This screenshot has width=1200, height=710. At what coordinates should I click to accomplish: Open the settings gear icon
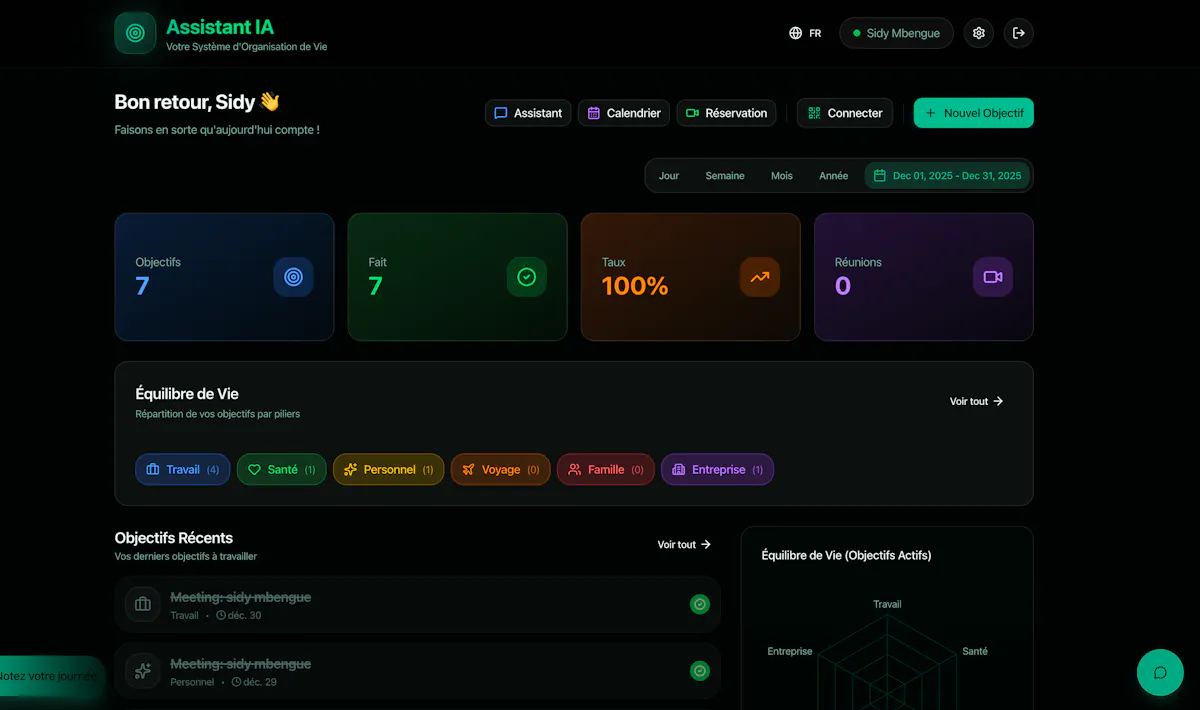(979, 33)
